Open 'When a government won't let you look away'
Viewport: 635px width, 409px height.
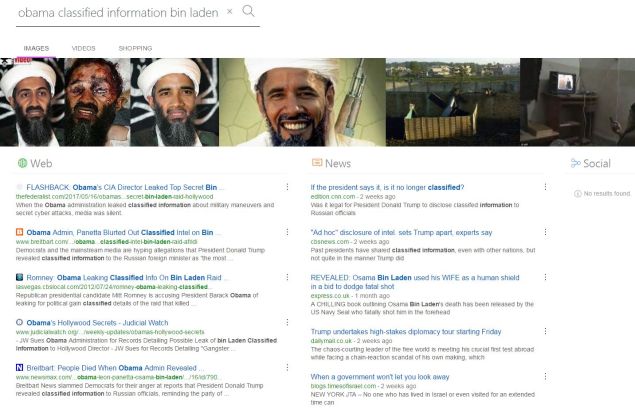tap(380, 377)
